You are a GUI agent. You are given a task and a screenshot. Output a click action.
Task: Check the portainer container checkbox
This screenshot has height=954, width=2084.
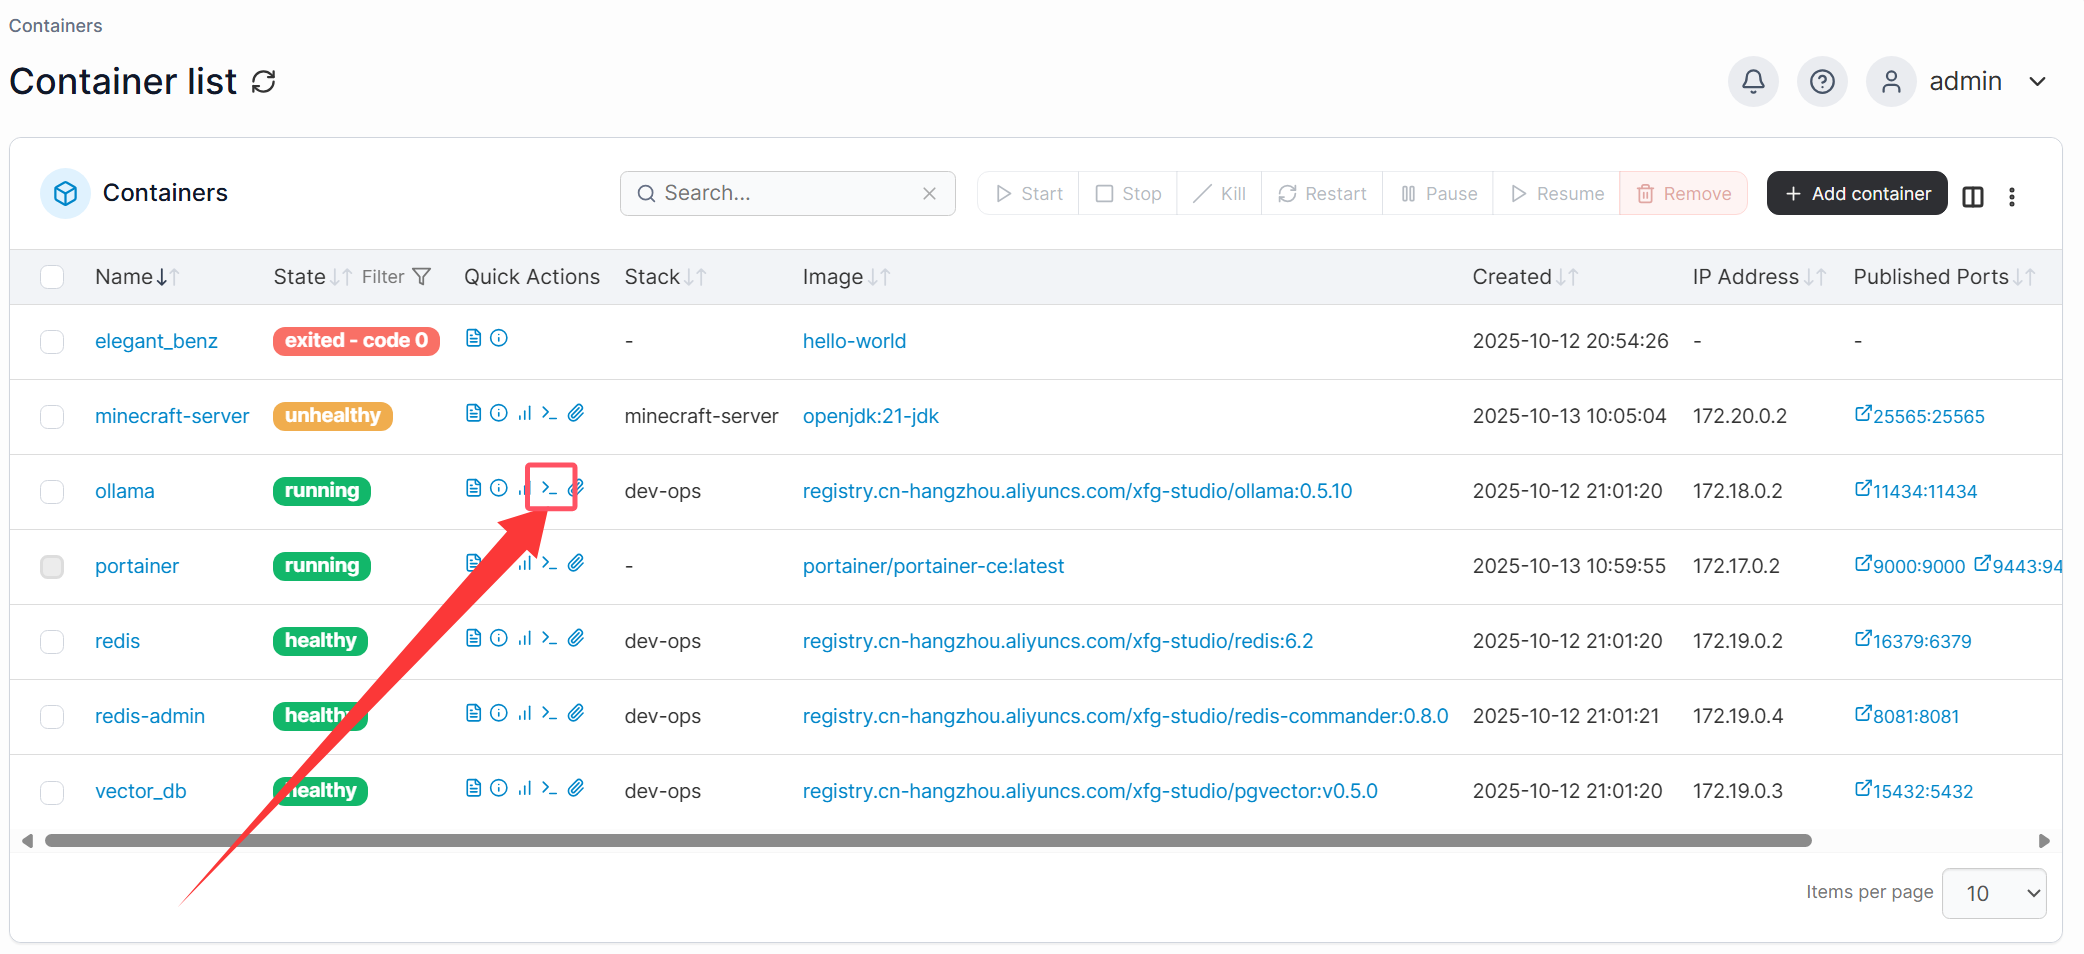(x=52, y=566)
